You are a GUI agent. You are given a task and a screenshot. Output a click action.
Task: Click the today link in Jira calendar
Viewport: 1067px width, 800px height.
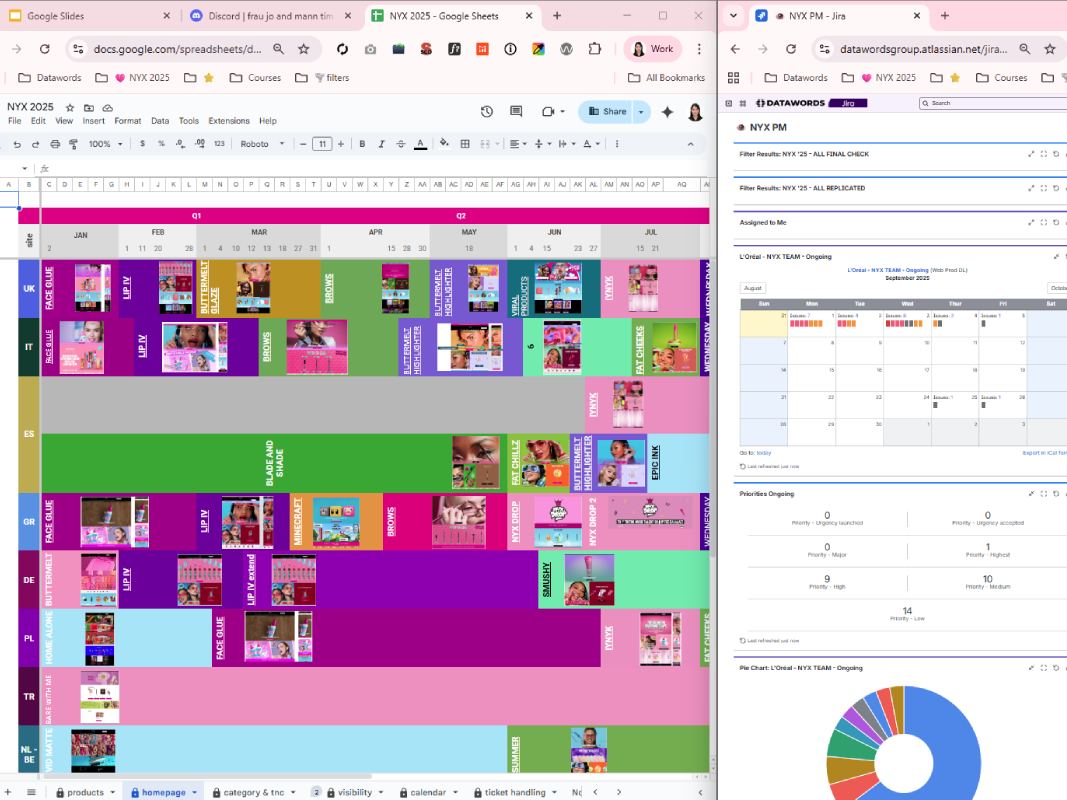(764, 453)
